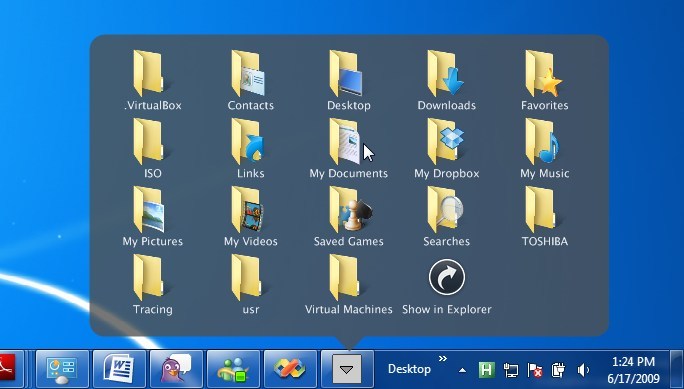Show hidden tray icons arrow
This screenshot has width=684, height=389.
[x=462, y=371]
